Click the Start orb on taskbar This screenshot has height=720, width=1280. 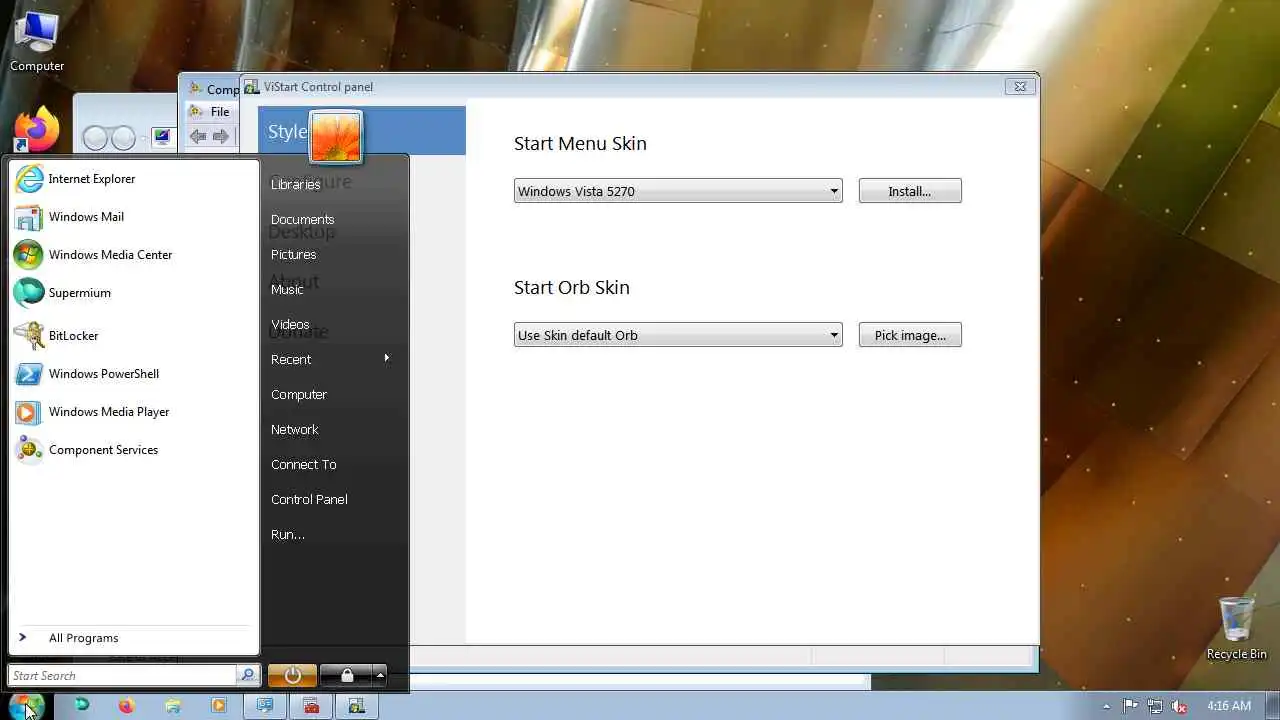26,705
